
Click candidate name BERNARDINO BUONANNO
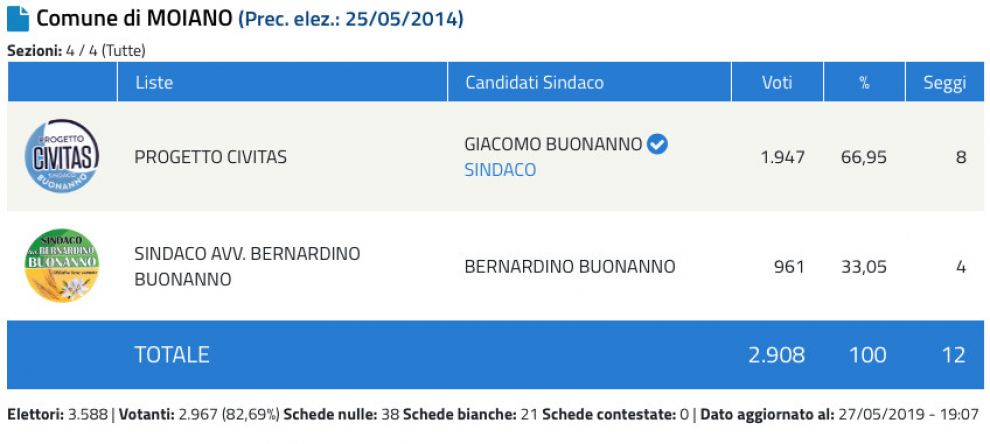570,266
